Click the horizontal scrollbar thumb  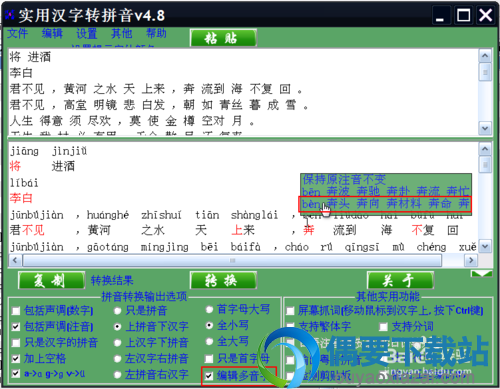(x=232, y=260)
